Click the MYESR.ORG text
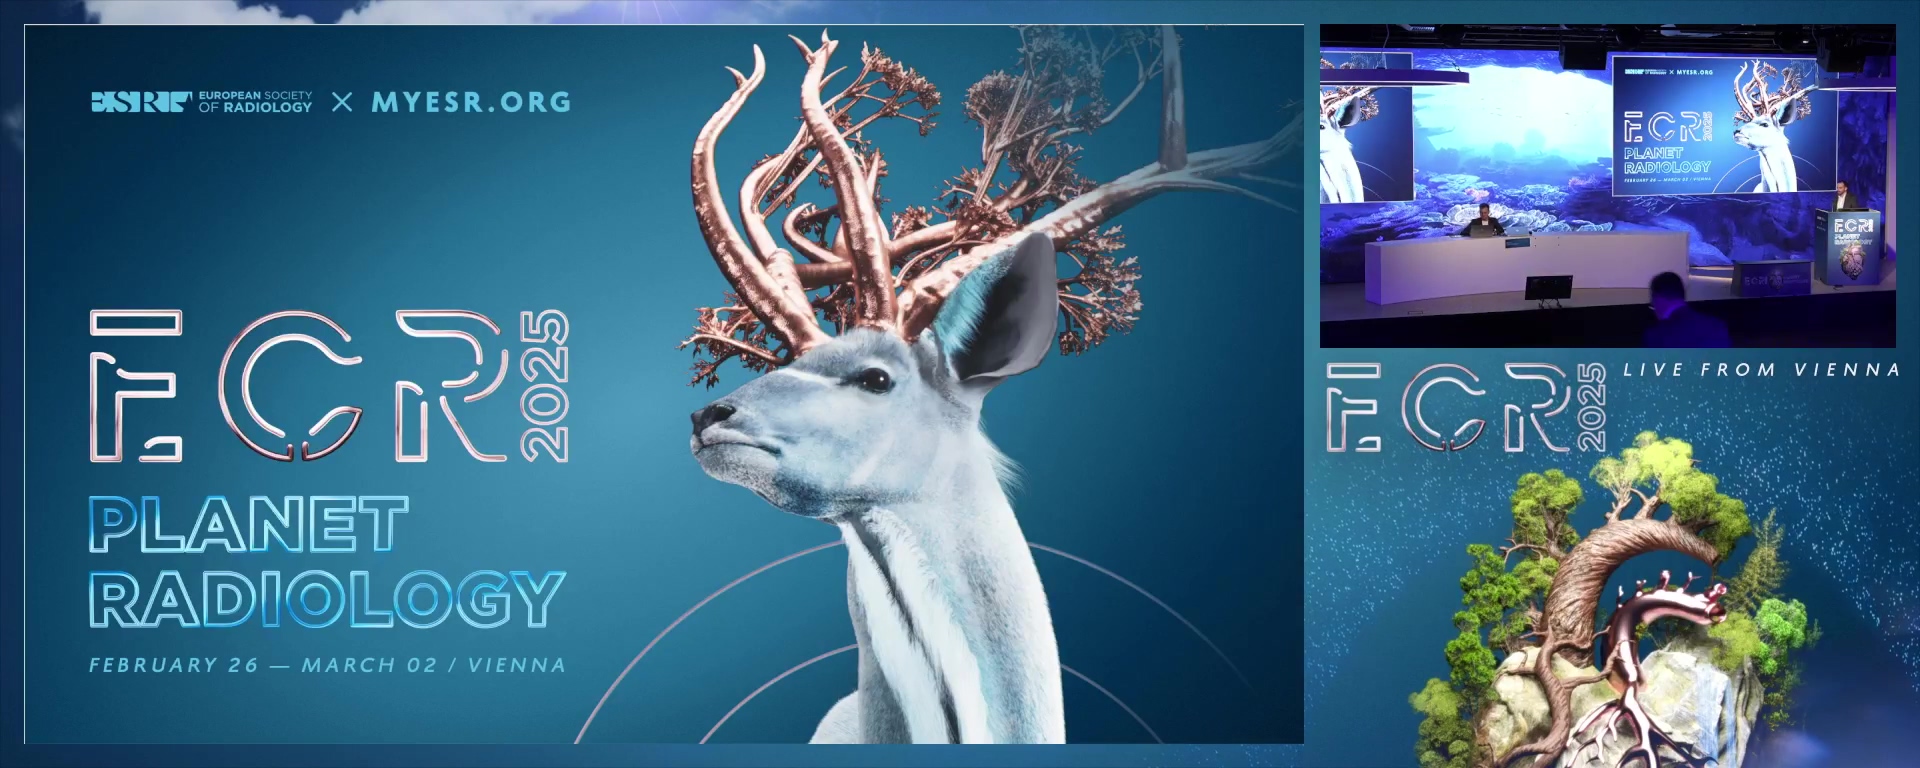Viewport: 1920px width, 768px height. pyautogui.click(x=471, y=102)
